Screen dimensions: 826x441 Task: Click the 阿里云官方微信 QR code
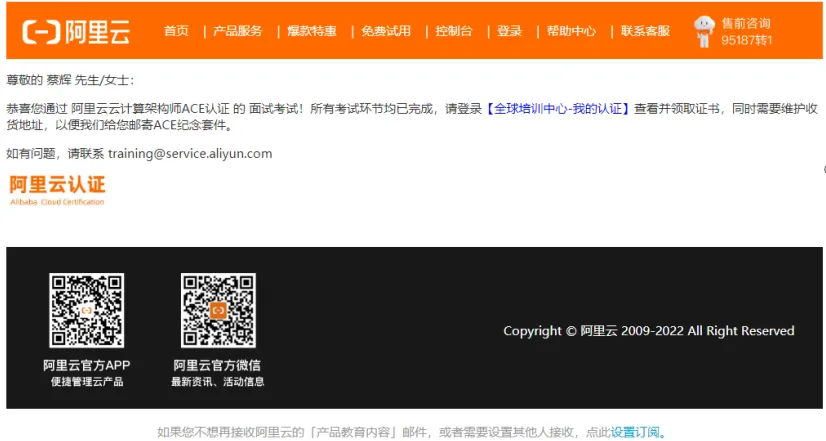click(218, 310)
